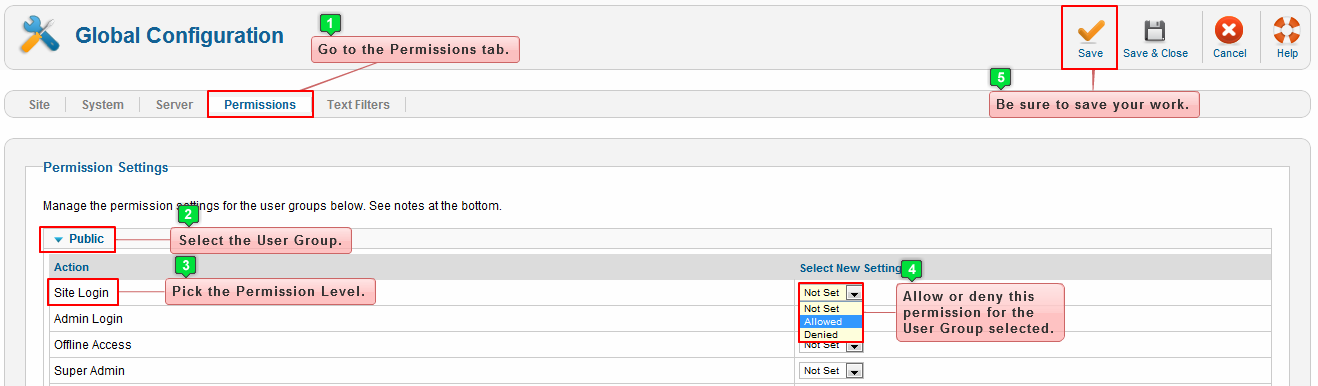This screenshot has height=386, width=1318.
Task: Switch to the Site tab
Action: pos(39,104)
